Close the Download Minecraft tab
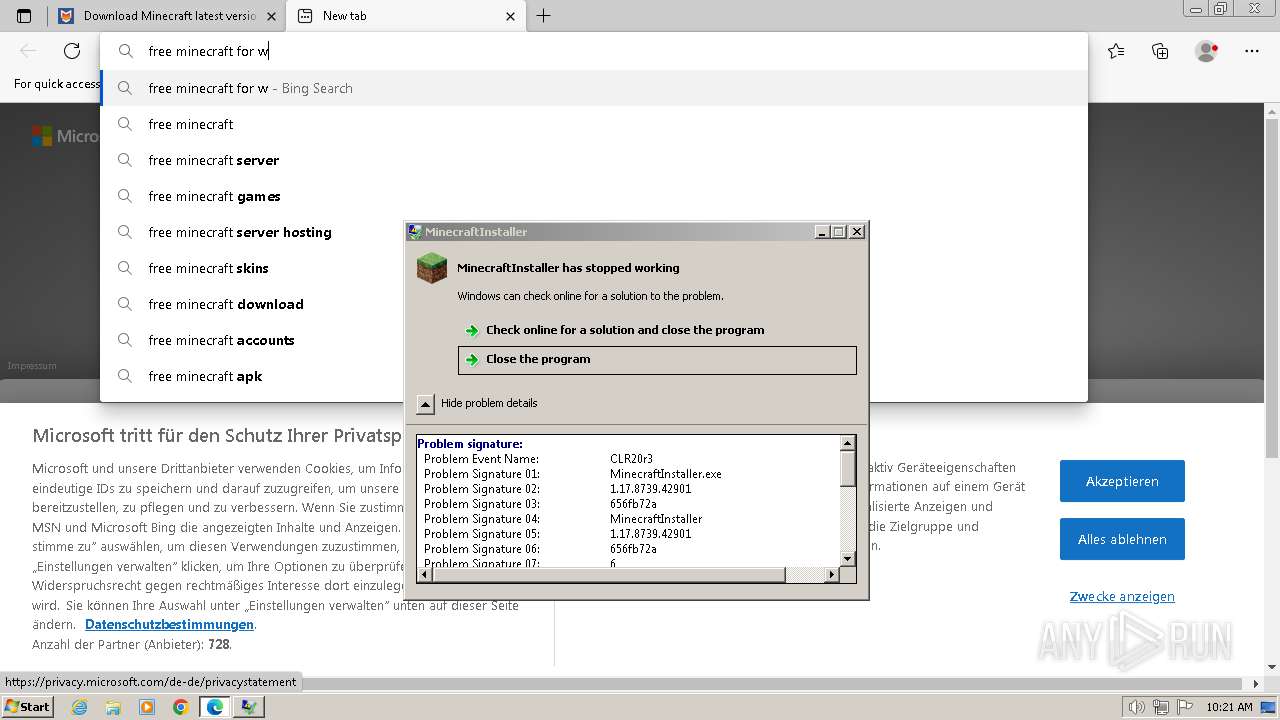Image resolution: width=1280 pixels, height=720 pixels. click(271, 16)
